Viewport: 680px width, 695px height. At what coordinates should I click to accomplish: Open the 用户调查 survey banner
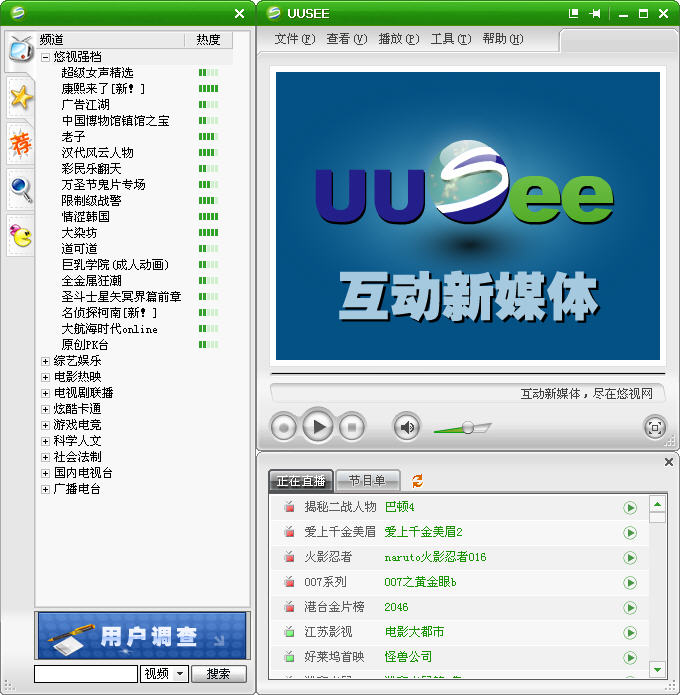tap(142, 635)
